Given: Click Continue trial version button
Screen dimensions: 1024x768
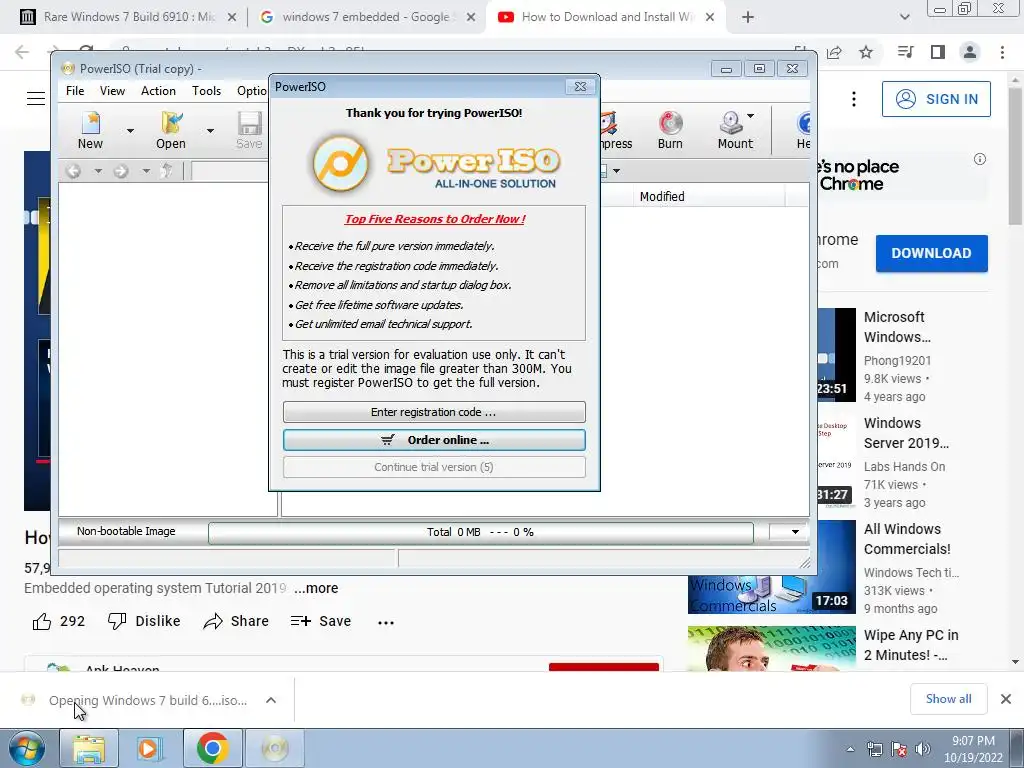Looking at the screenshot, I should (434, 467).
